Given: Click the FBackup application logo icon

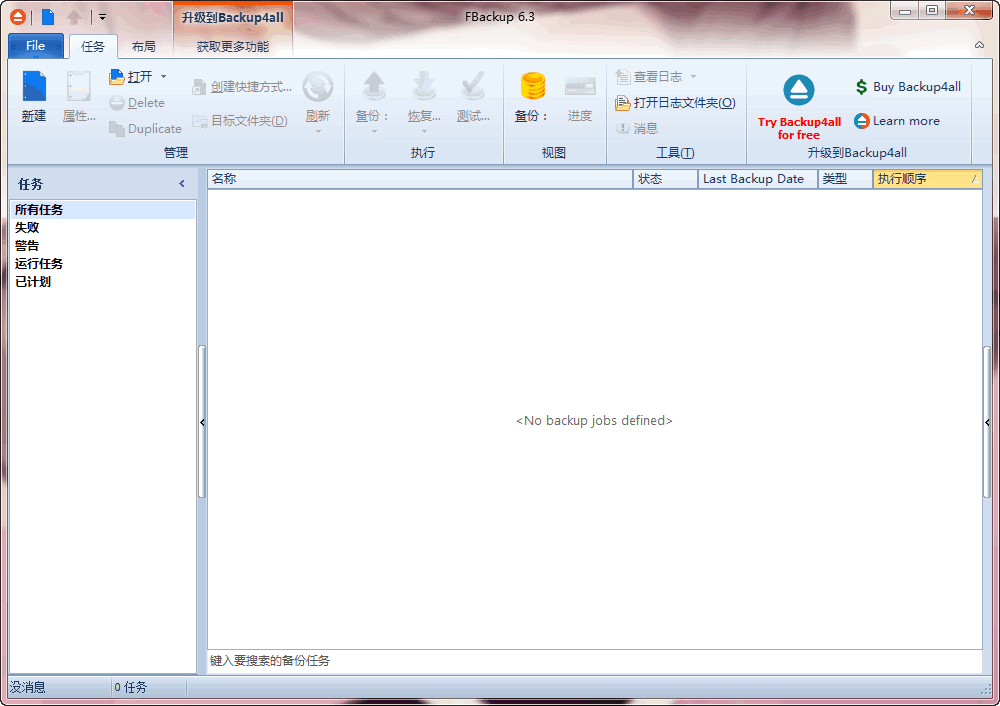Looking at the screenshot, I should [x=17, y=17].
